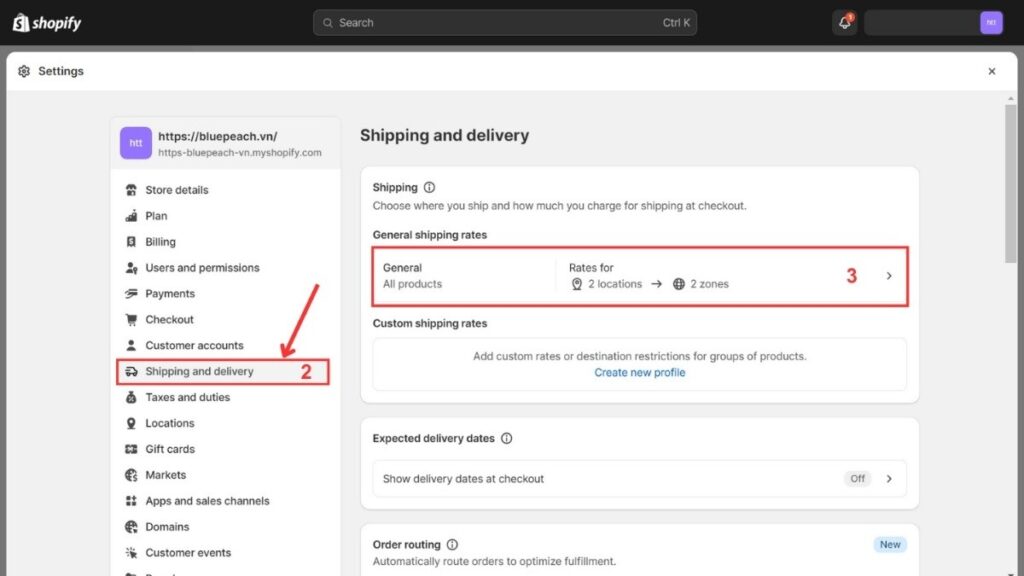The image size is (1024, 576).
Task: Click the account button at top right
Action: (934, 21)
